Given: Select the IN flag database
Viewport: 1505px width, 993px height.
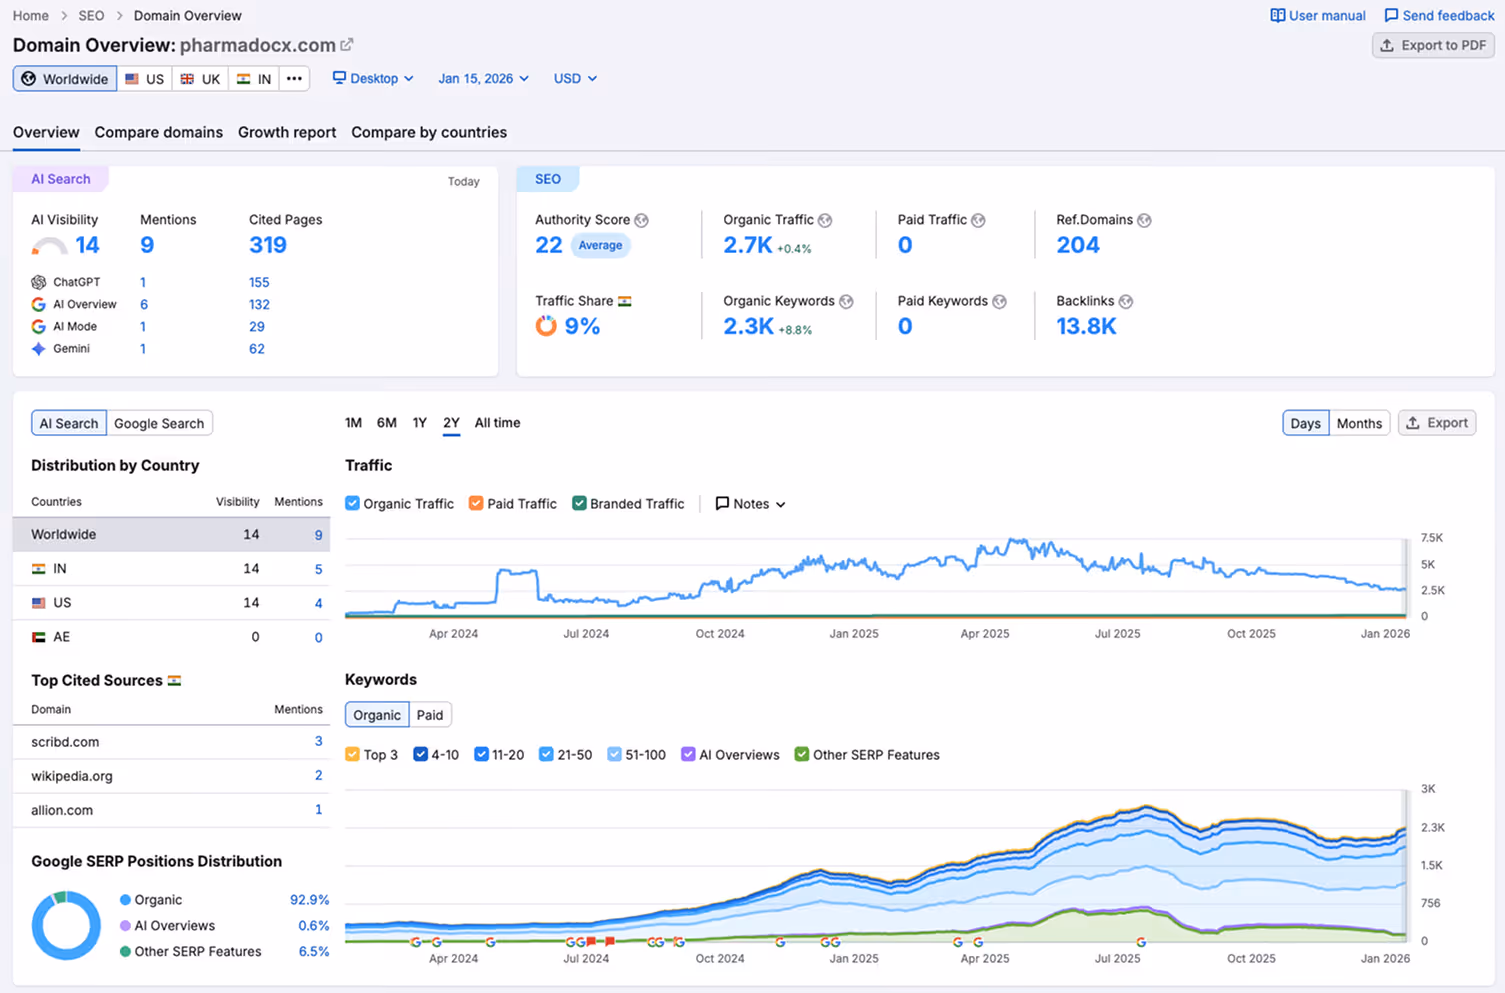Looking at the screenshot, I should [x=254, y=79].
